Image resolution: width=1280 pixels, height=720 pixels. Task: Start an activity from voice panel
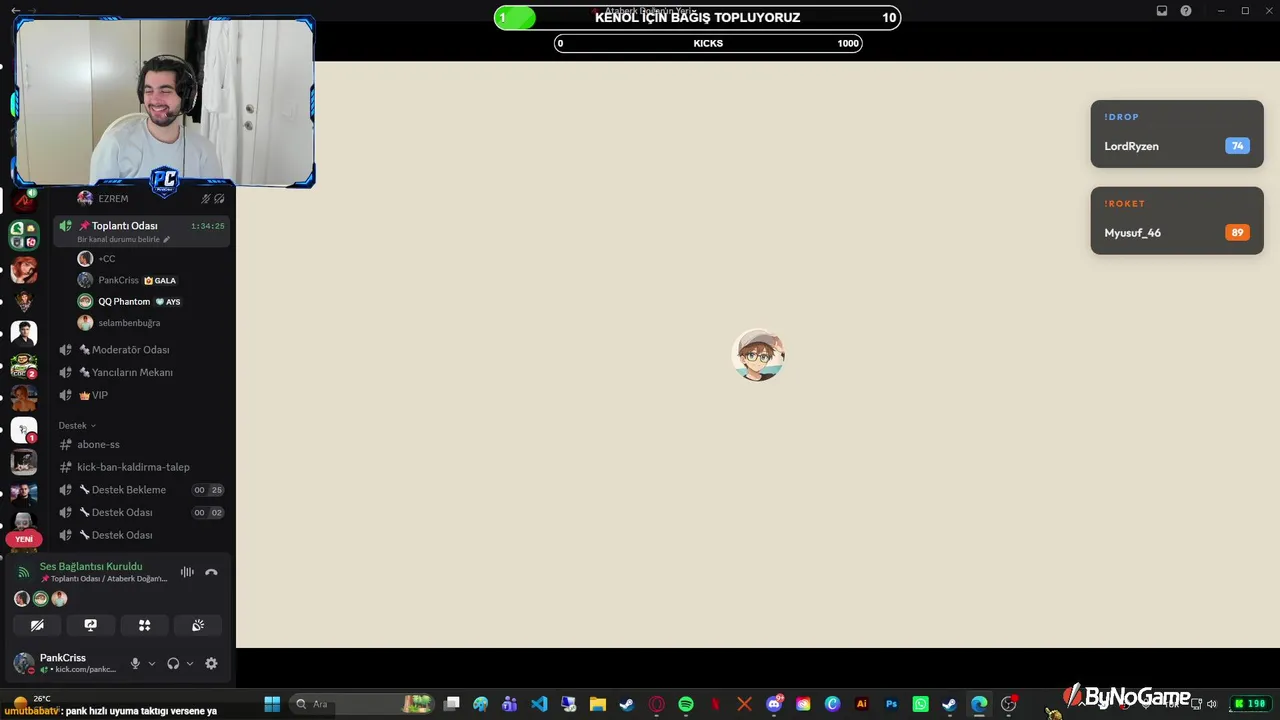pos(144,625)
